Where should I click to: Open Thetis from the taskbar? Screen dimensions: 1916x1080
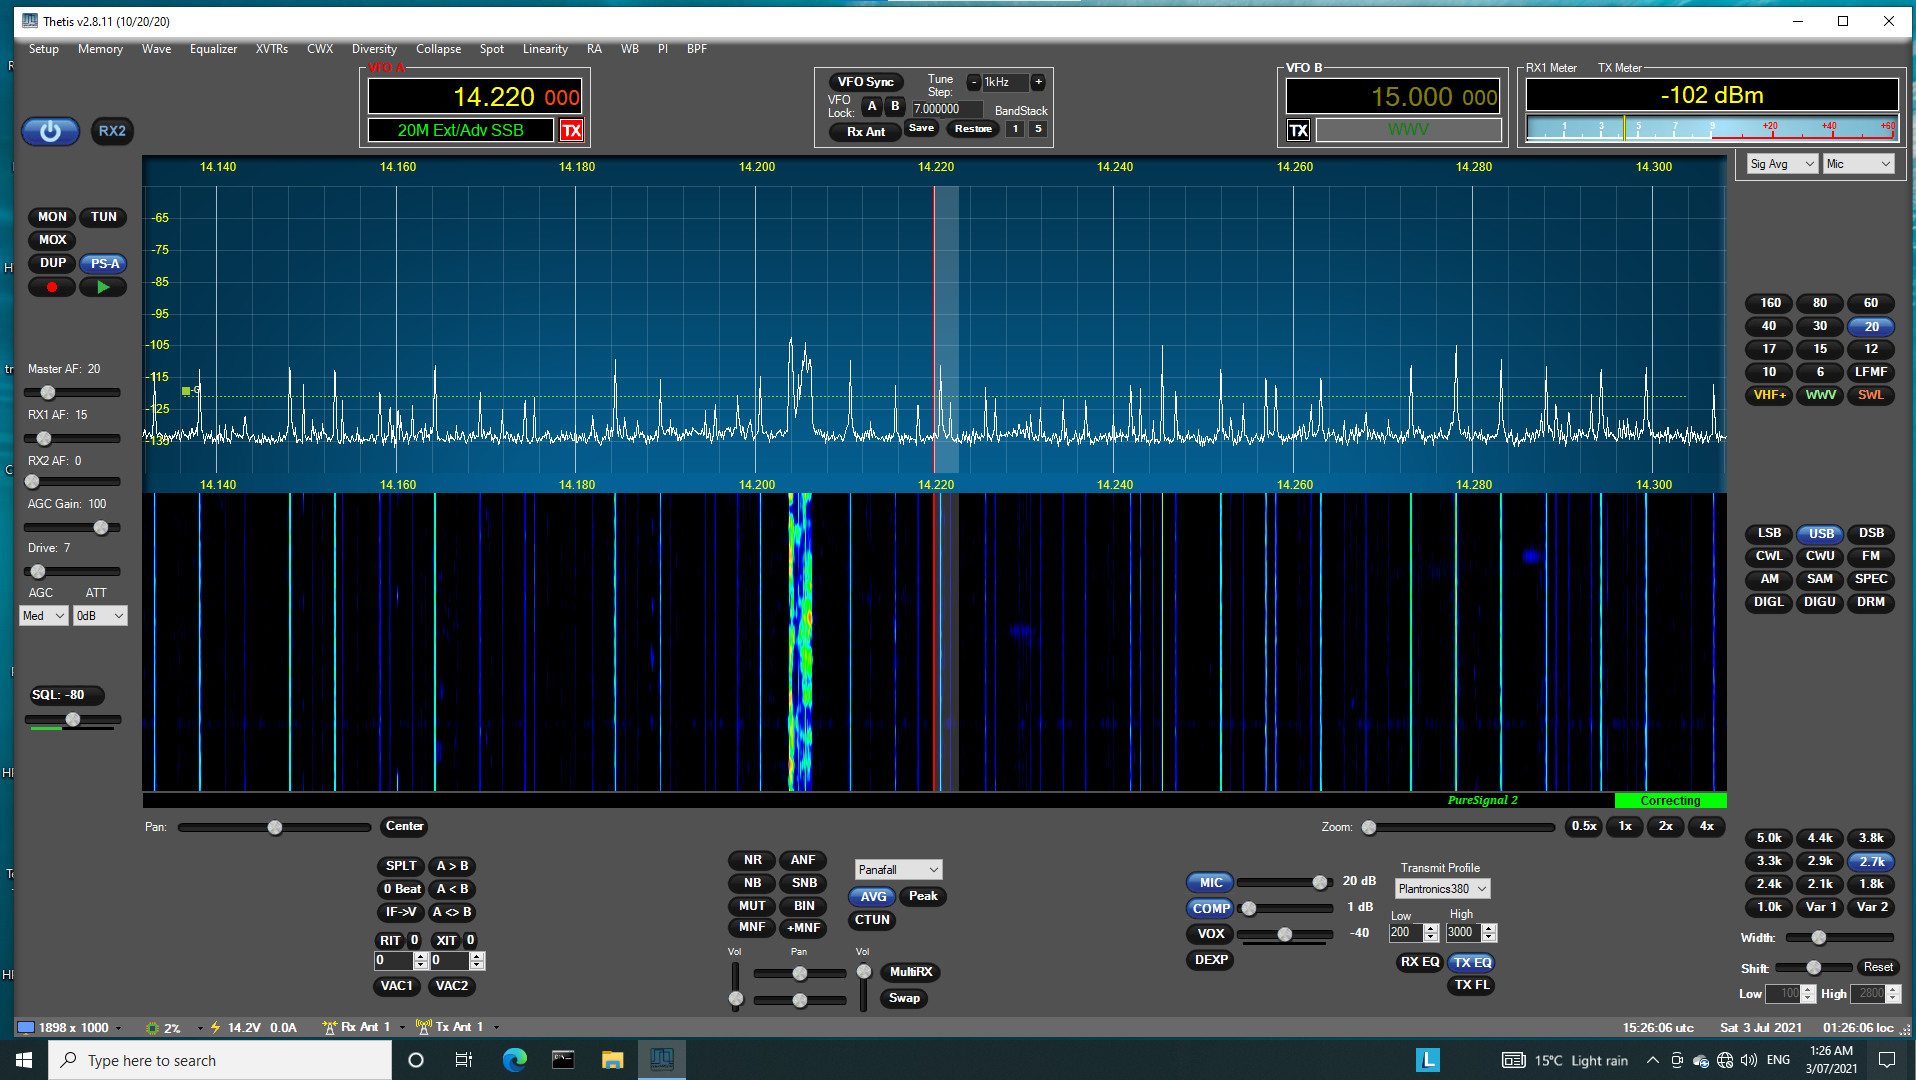(661, 1059)
